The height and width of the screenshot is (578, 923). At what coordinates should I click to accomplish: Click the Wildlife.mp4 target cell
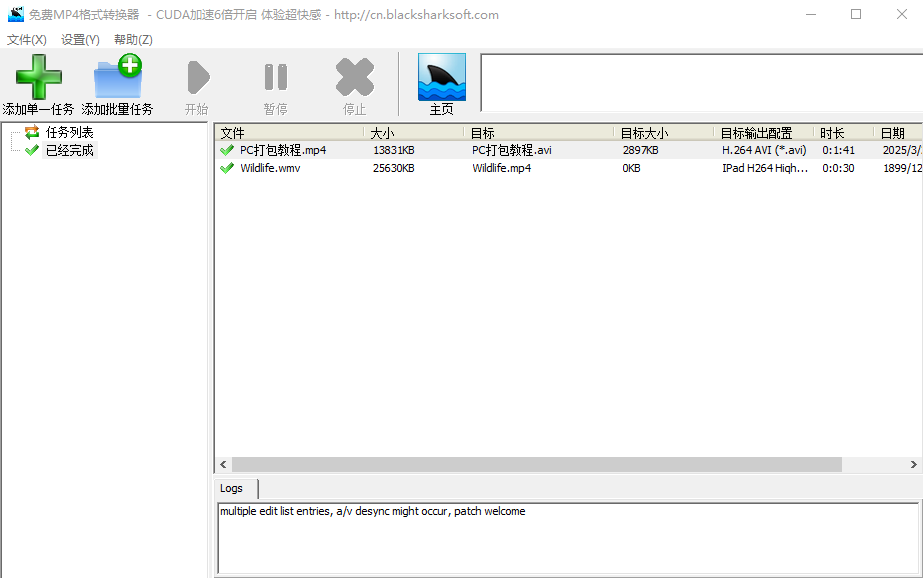click(502, 168)
